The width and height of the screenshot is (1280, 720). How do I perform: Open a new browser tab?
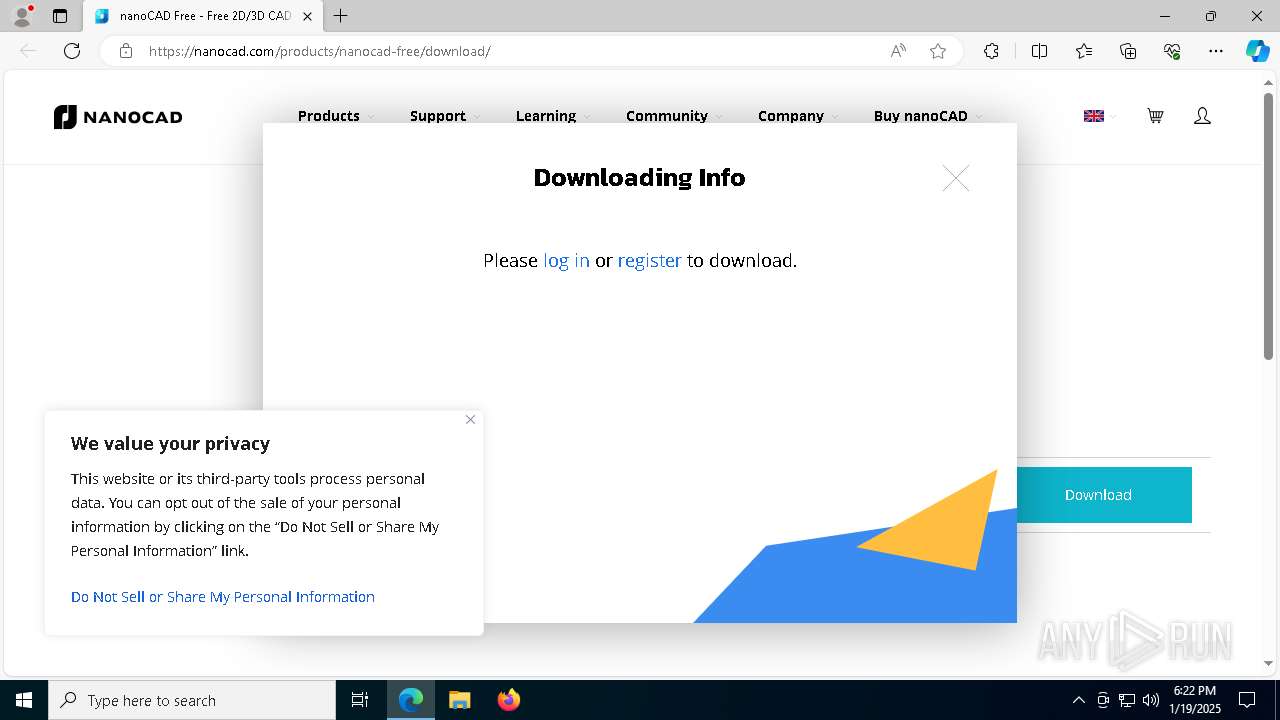pyautogui.click(x=341, y=16)
